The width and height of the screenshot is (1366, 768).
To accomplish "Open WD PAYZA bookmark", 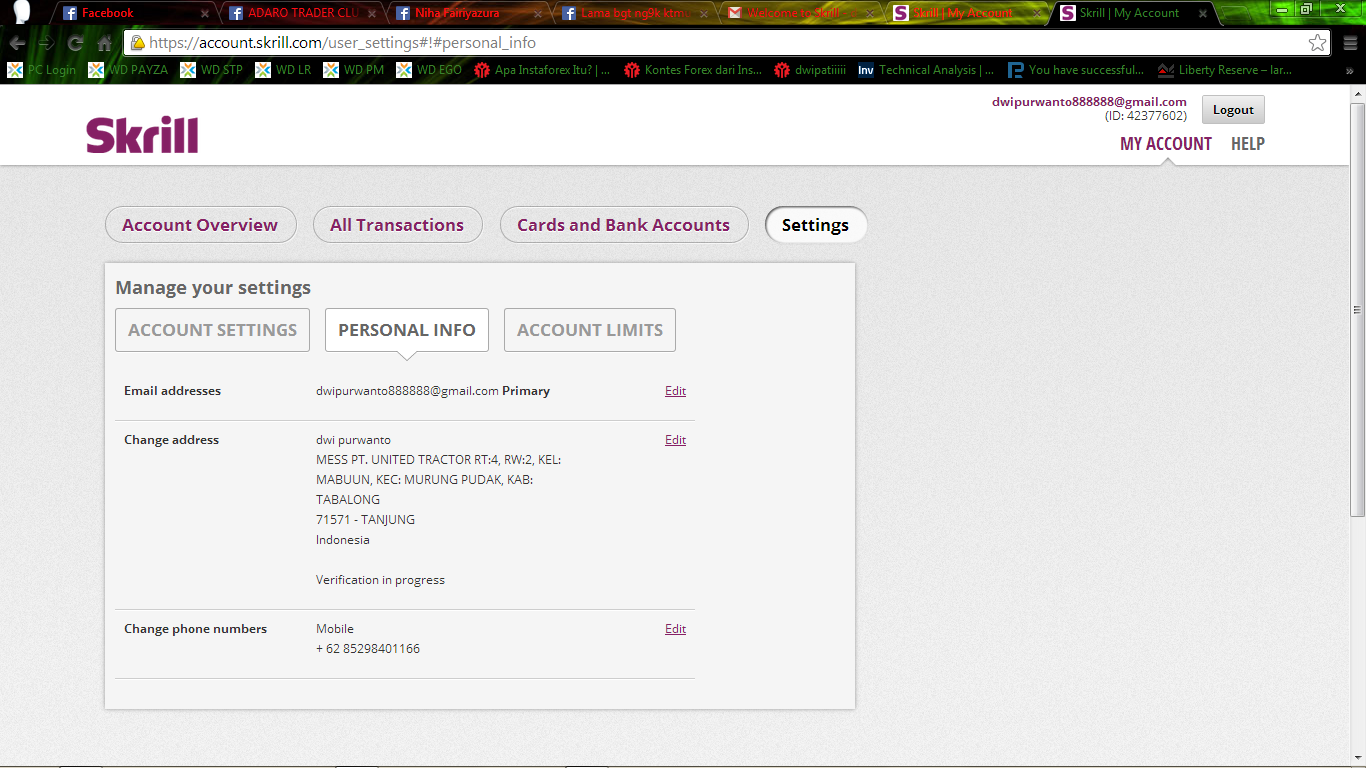I will click(x=128, y=70).
